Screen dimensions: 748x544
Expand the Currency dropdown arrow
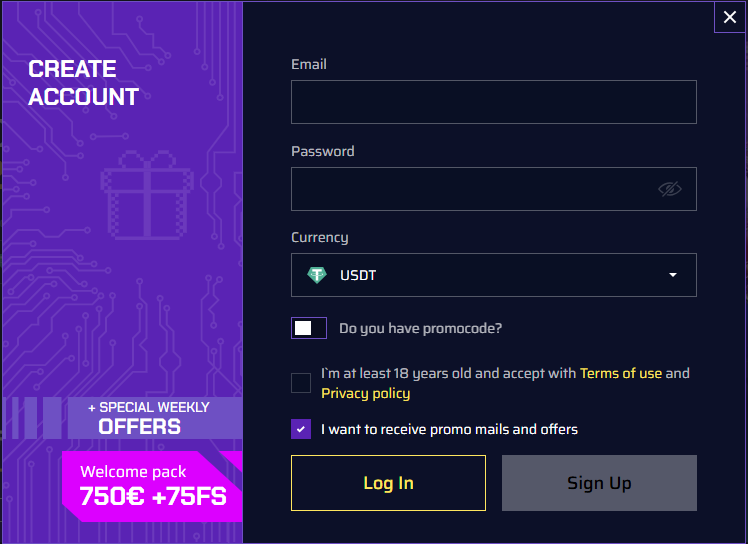[673, 275]
